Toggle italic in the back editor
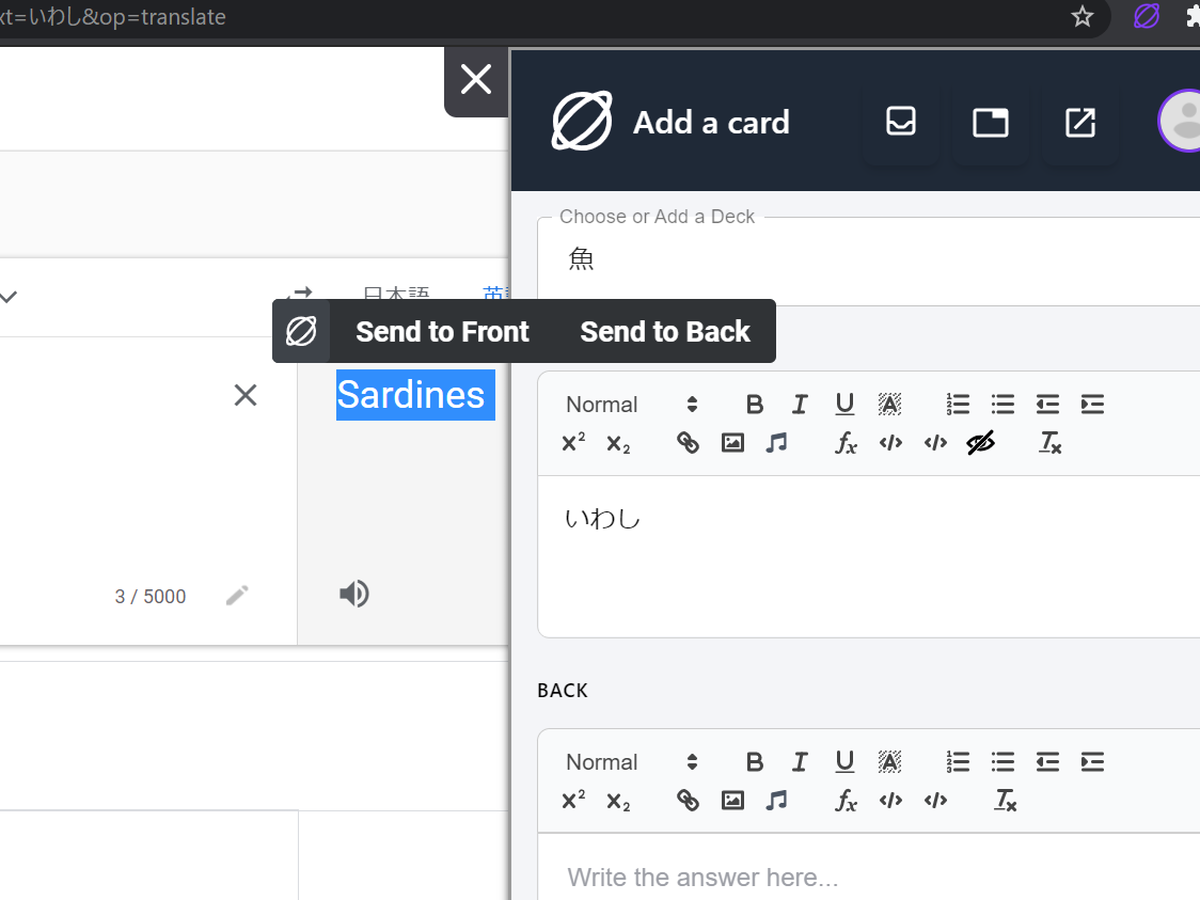The image size is (1200, 900). (x=800, y=762)
